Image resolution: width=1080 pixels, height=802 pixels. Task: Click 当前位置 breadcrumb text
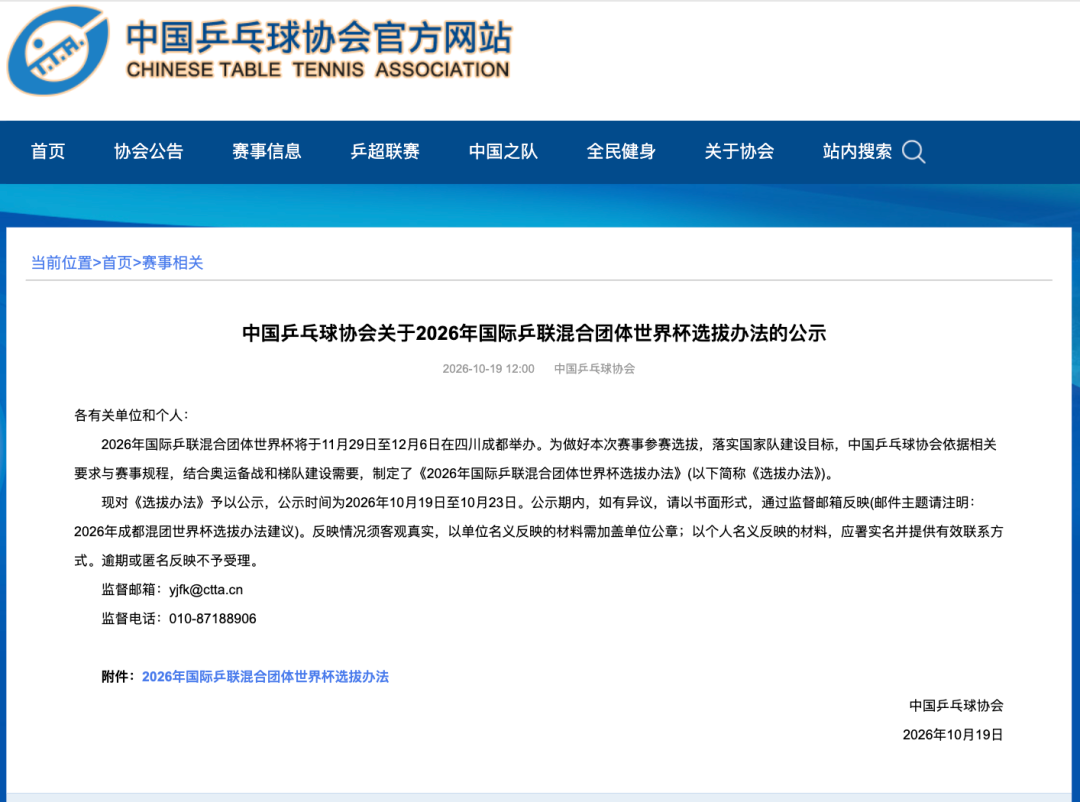61,263
